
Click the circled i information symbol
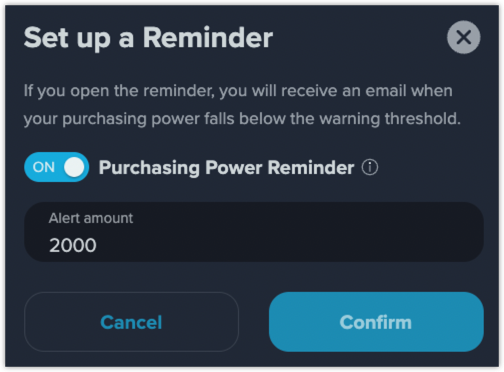coord(370,167)
